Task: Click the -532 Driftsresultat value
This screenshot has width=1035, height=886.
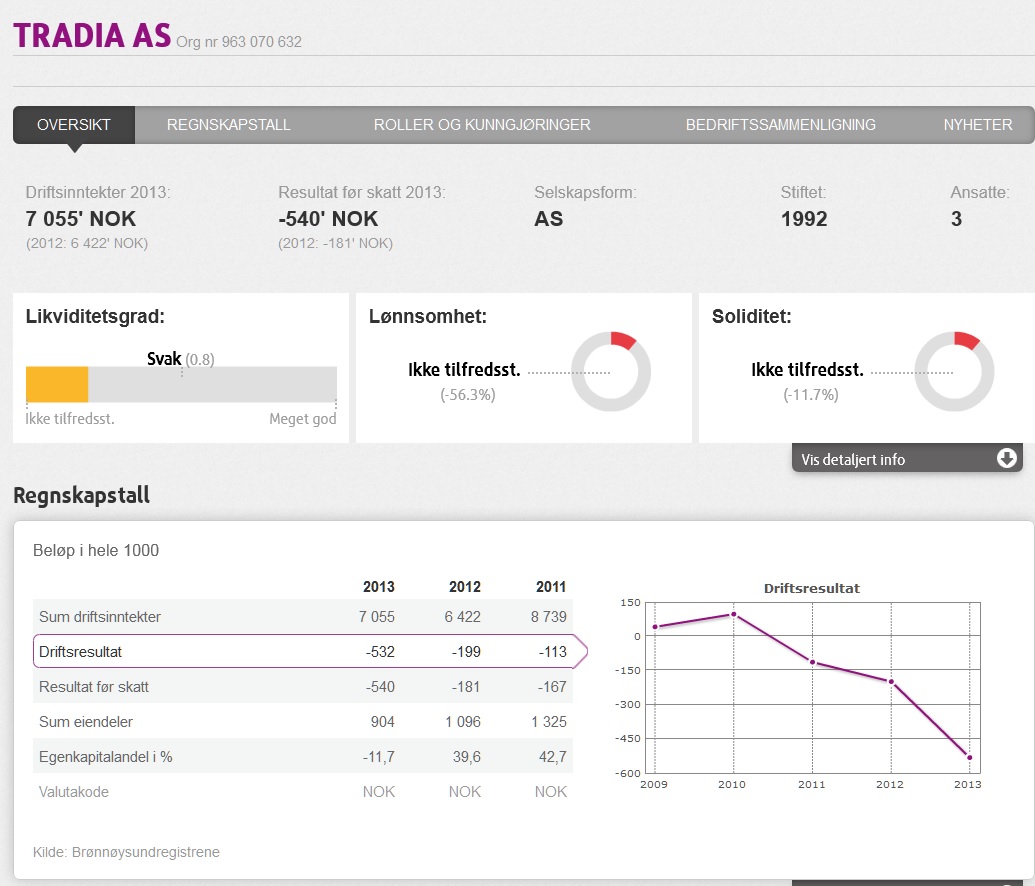Action: click(380, 652)
